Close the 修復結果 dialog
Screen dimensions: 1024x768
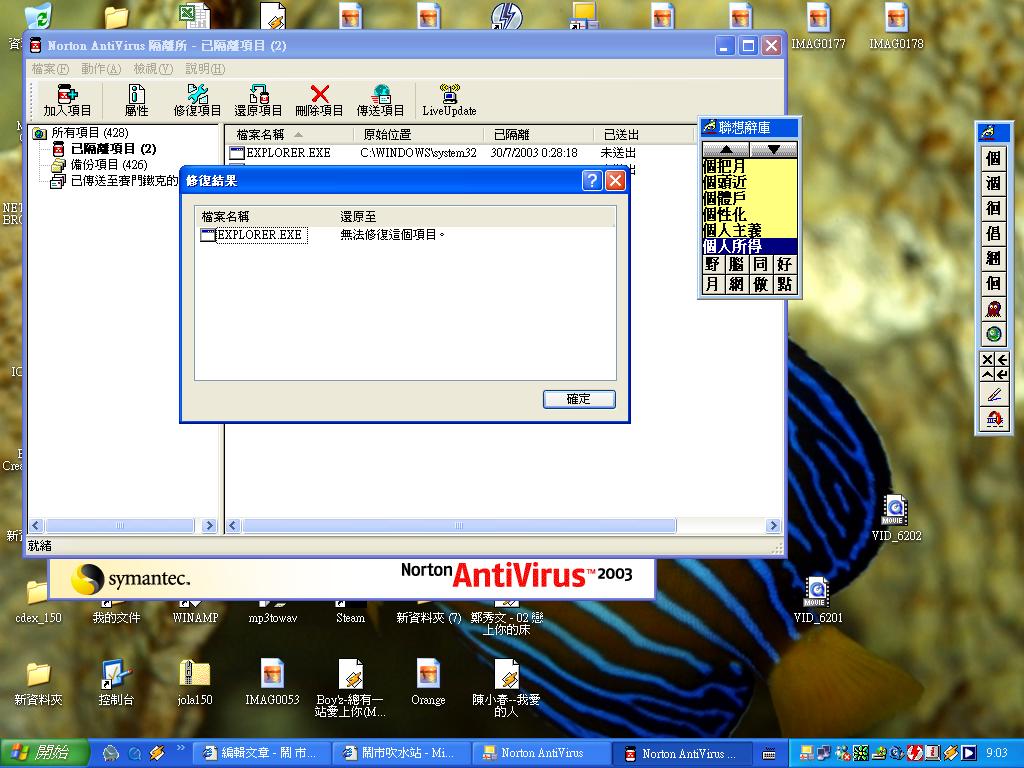[615, 180]
